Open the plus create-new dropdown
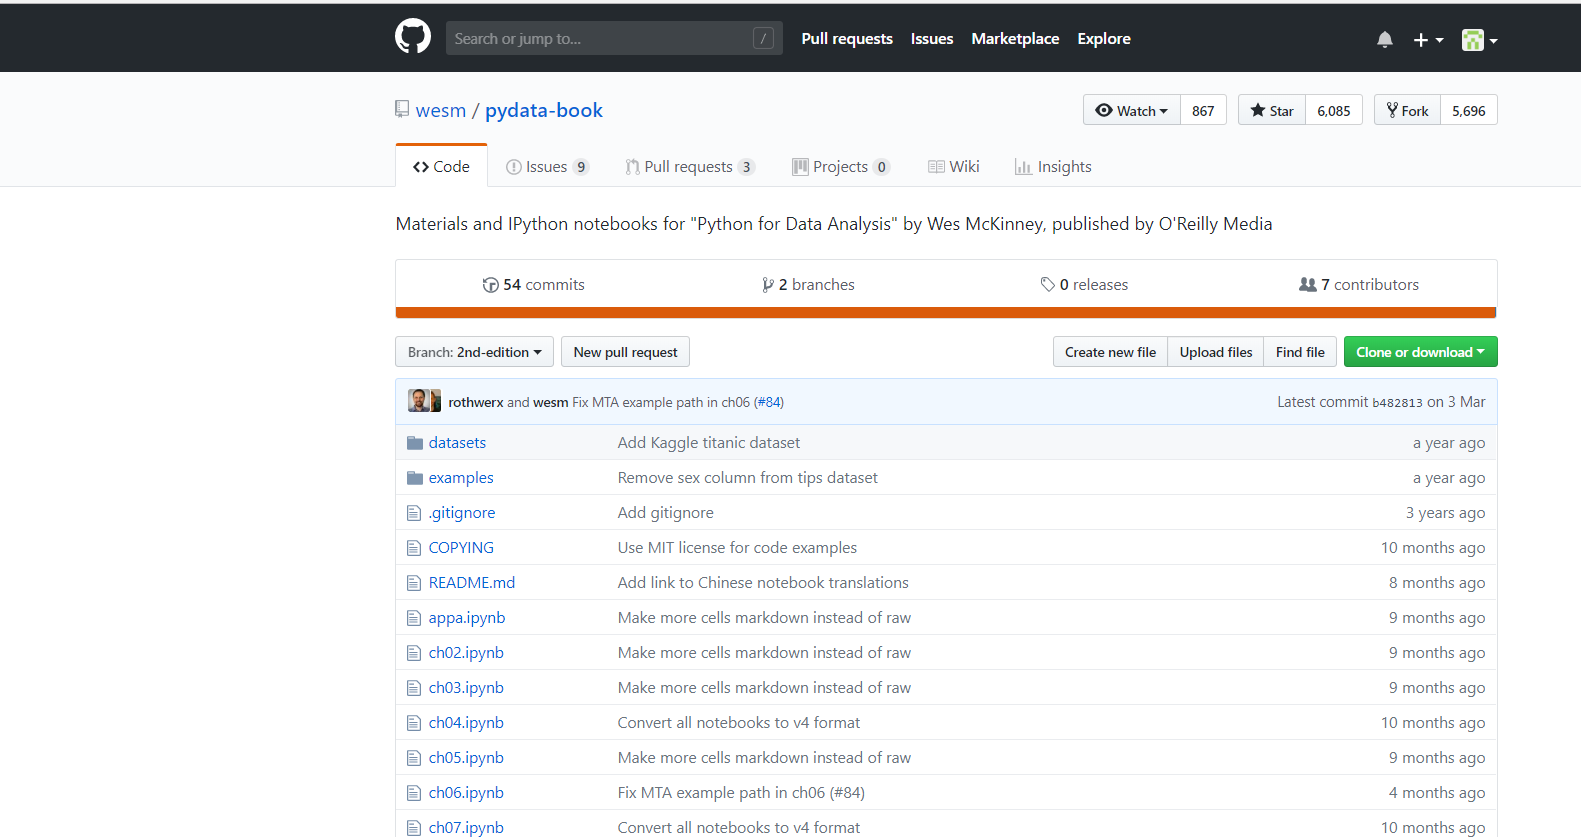 click(1428, 40)
